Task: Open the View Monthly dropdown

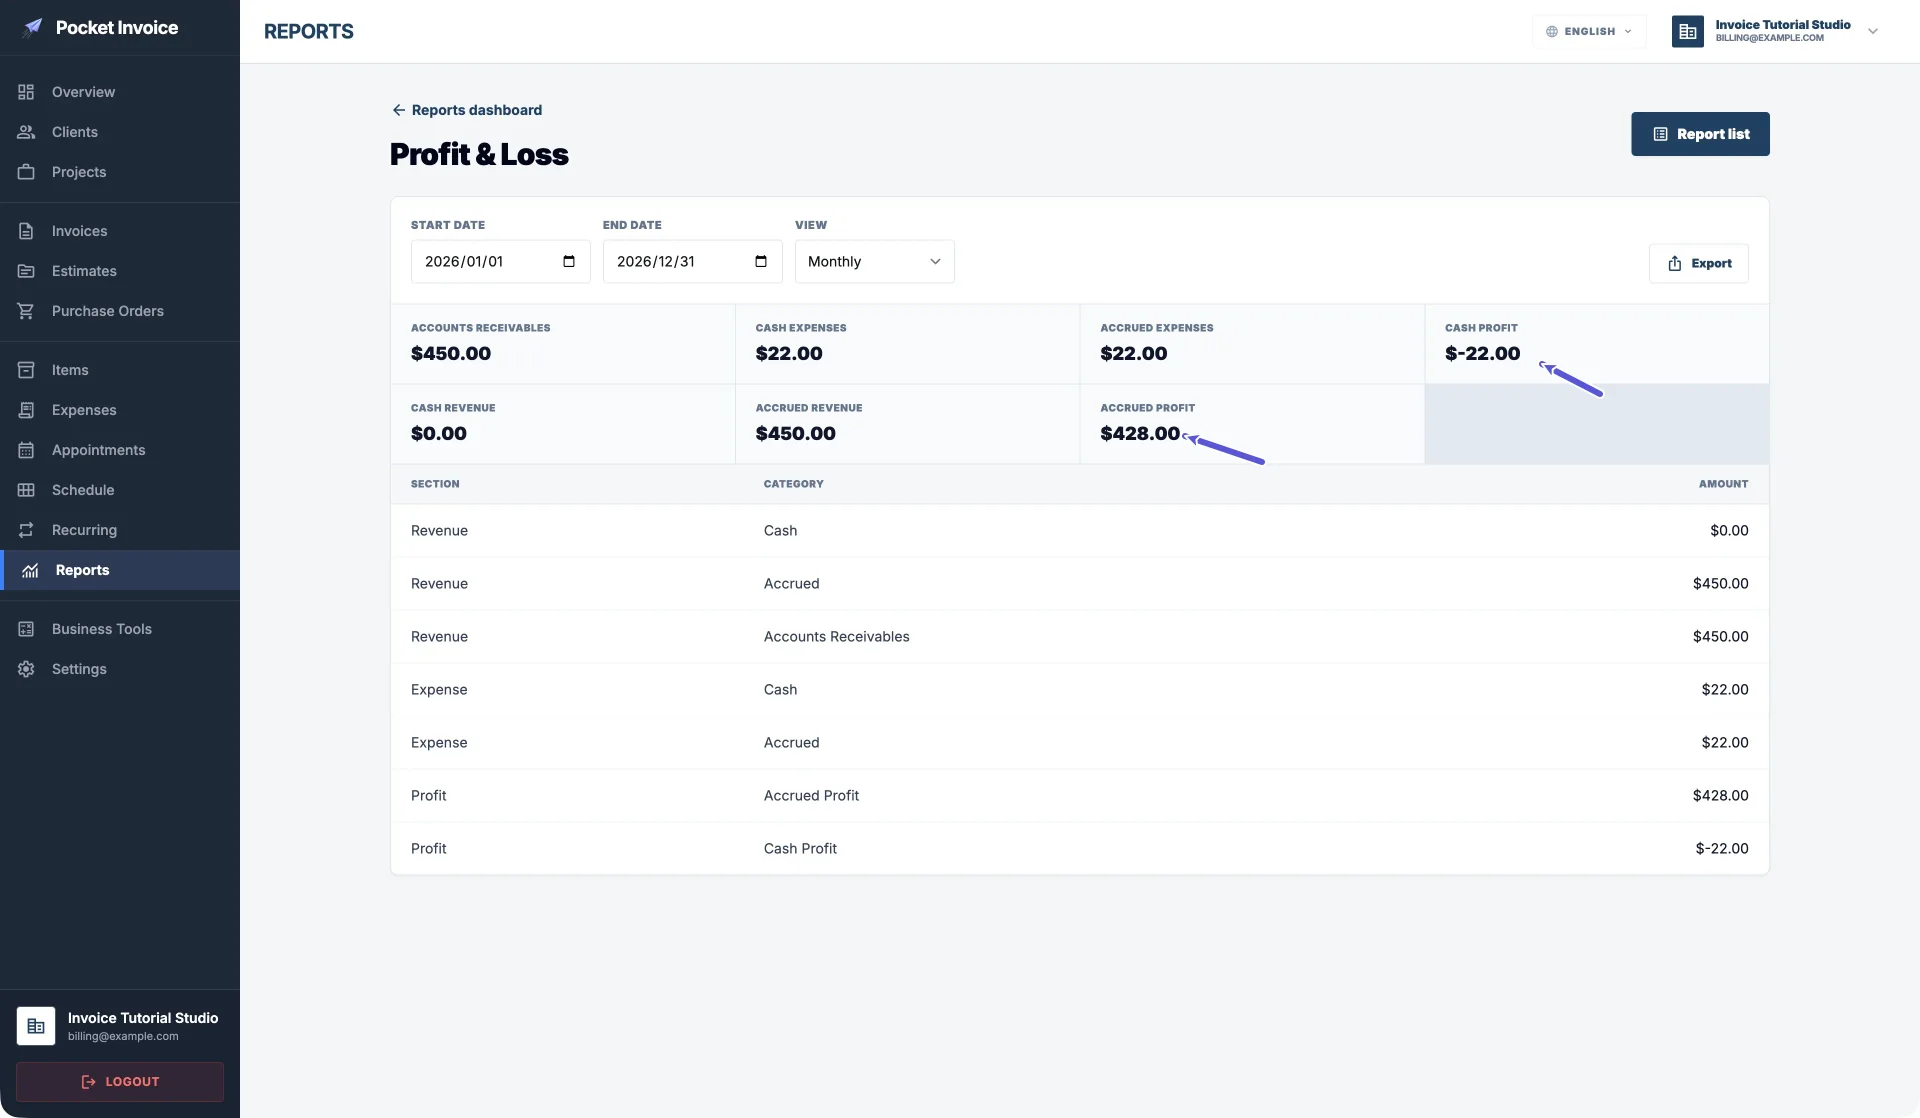Action: point(874,262)
